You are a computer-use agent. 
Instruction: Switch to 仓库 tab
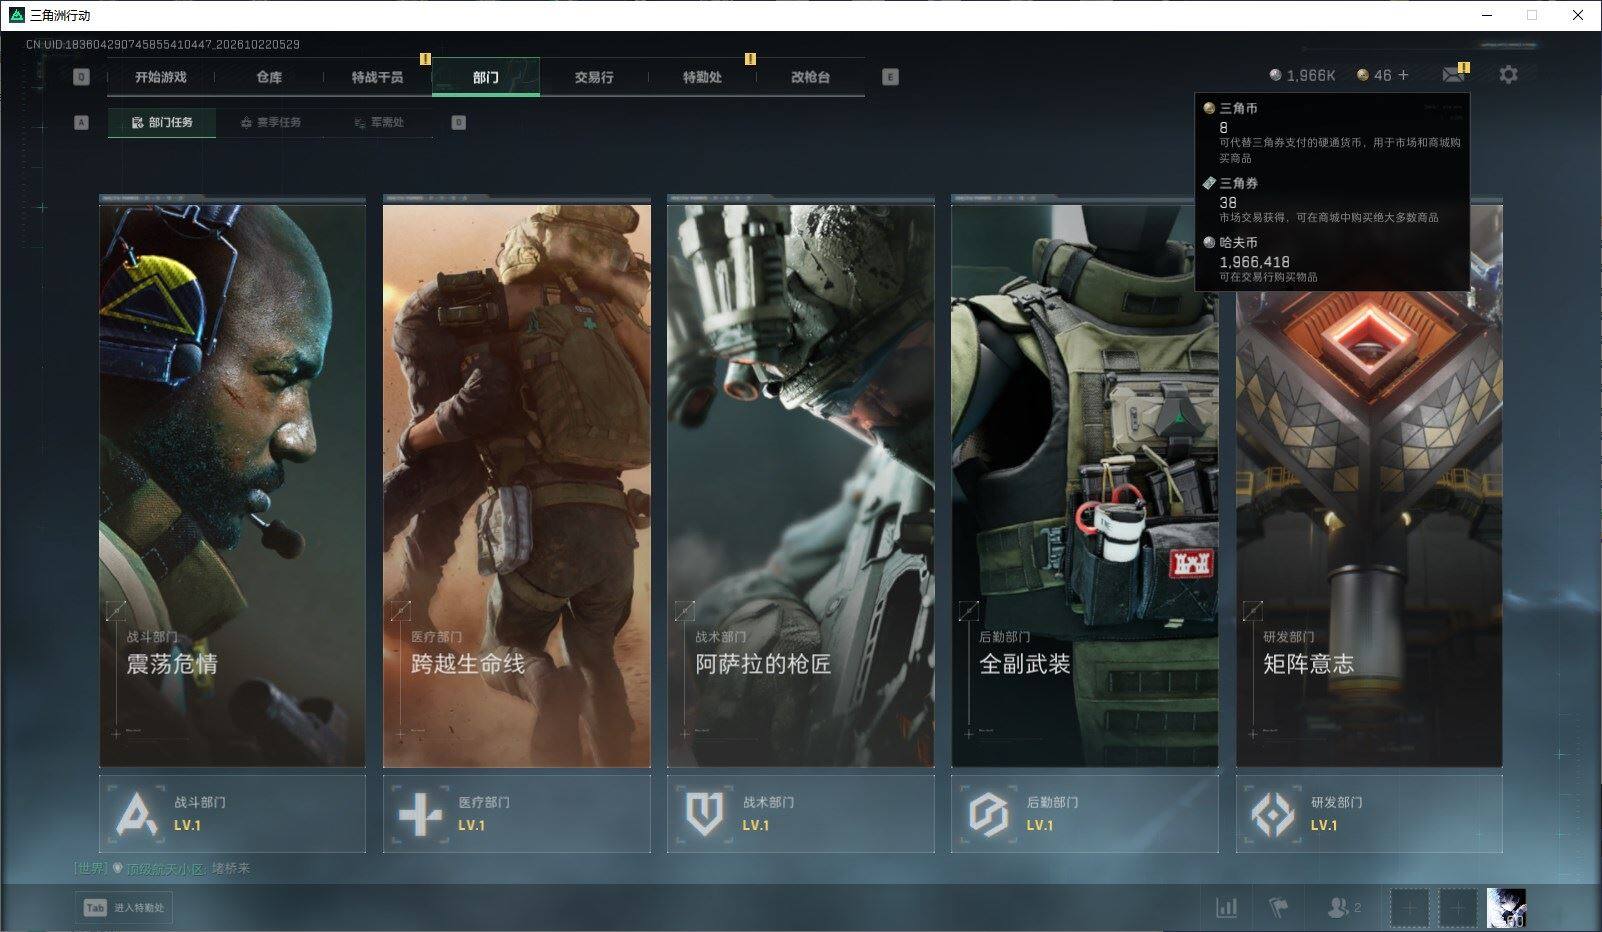click(269, 77)
